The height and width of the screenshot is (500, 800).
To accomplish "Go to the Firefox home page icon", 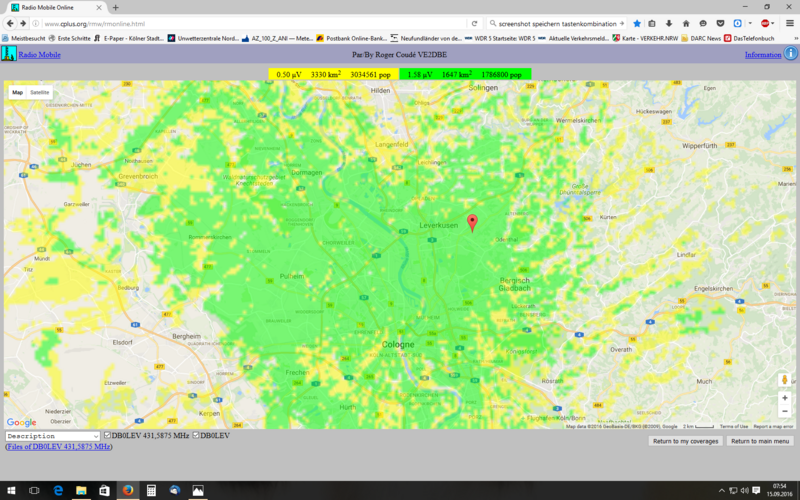I will tap(686, 23).
